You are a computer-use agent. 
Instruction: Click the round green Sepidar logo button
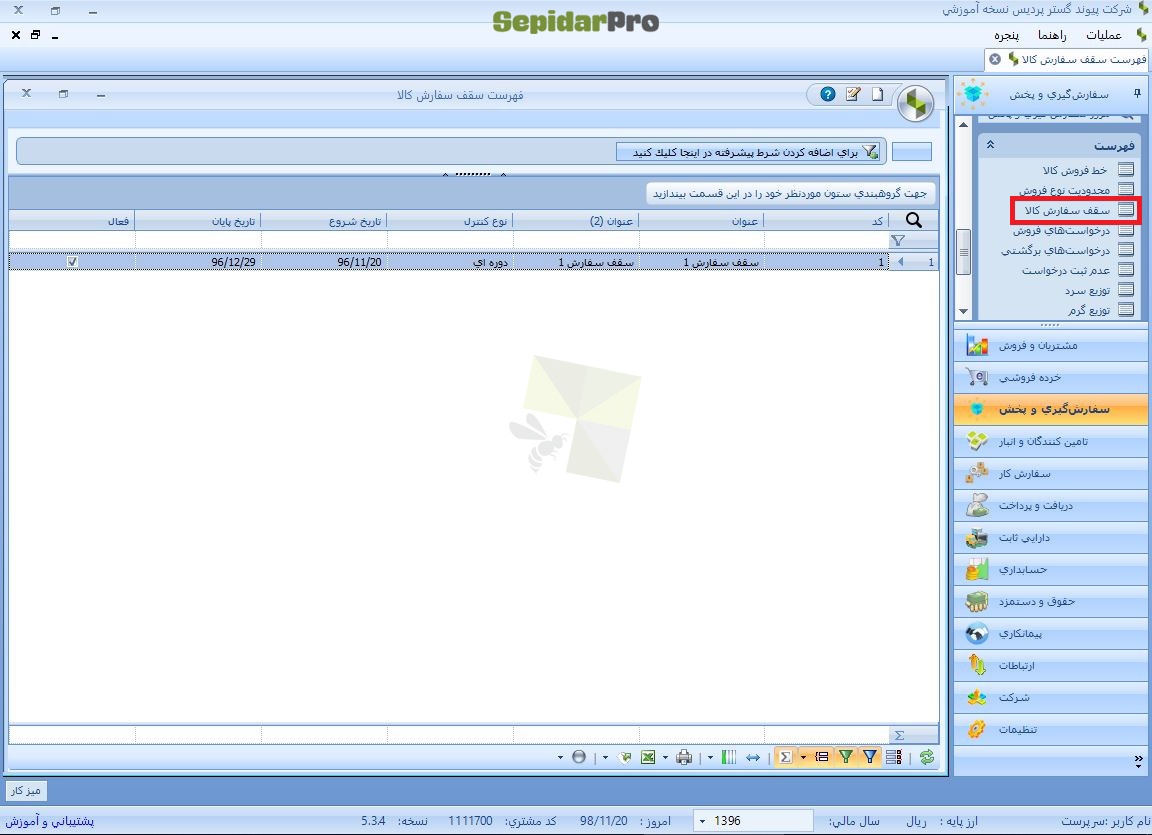coord(915,104)
